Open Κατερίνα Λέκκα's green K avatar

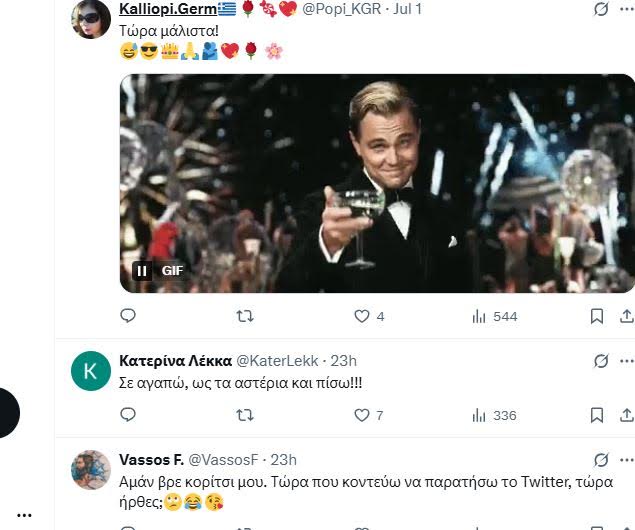coord(91,371)
